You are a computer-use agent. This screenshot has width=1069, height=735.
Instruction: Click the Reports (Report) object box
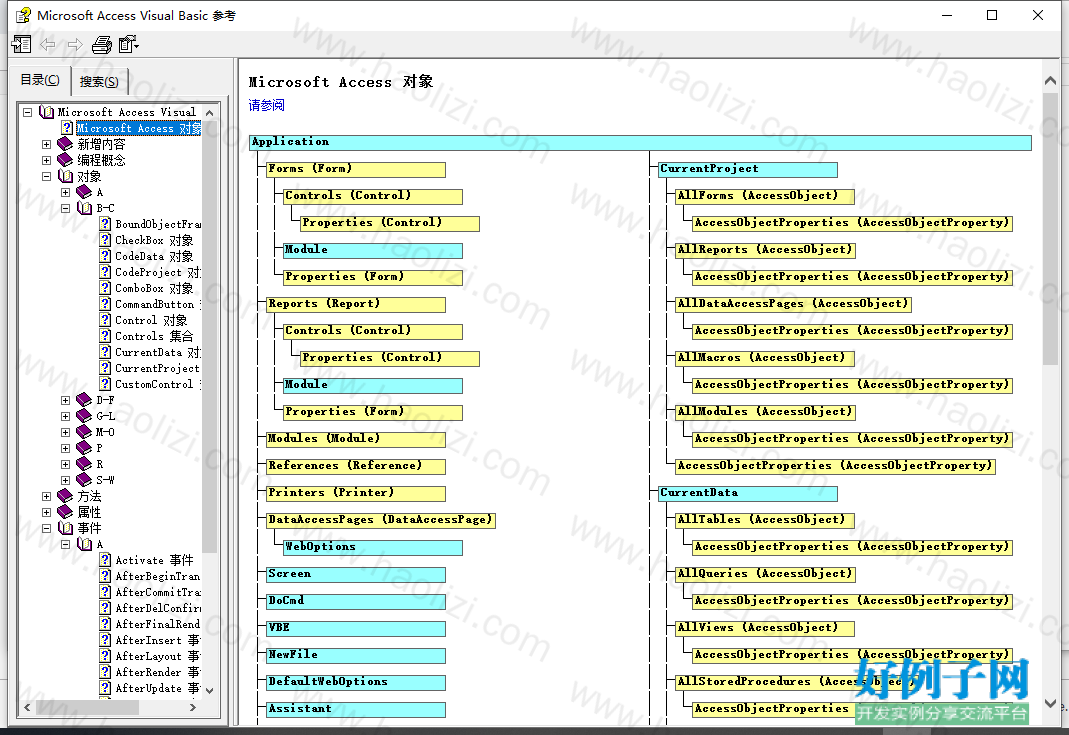(x=356, y=304)
